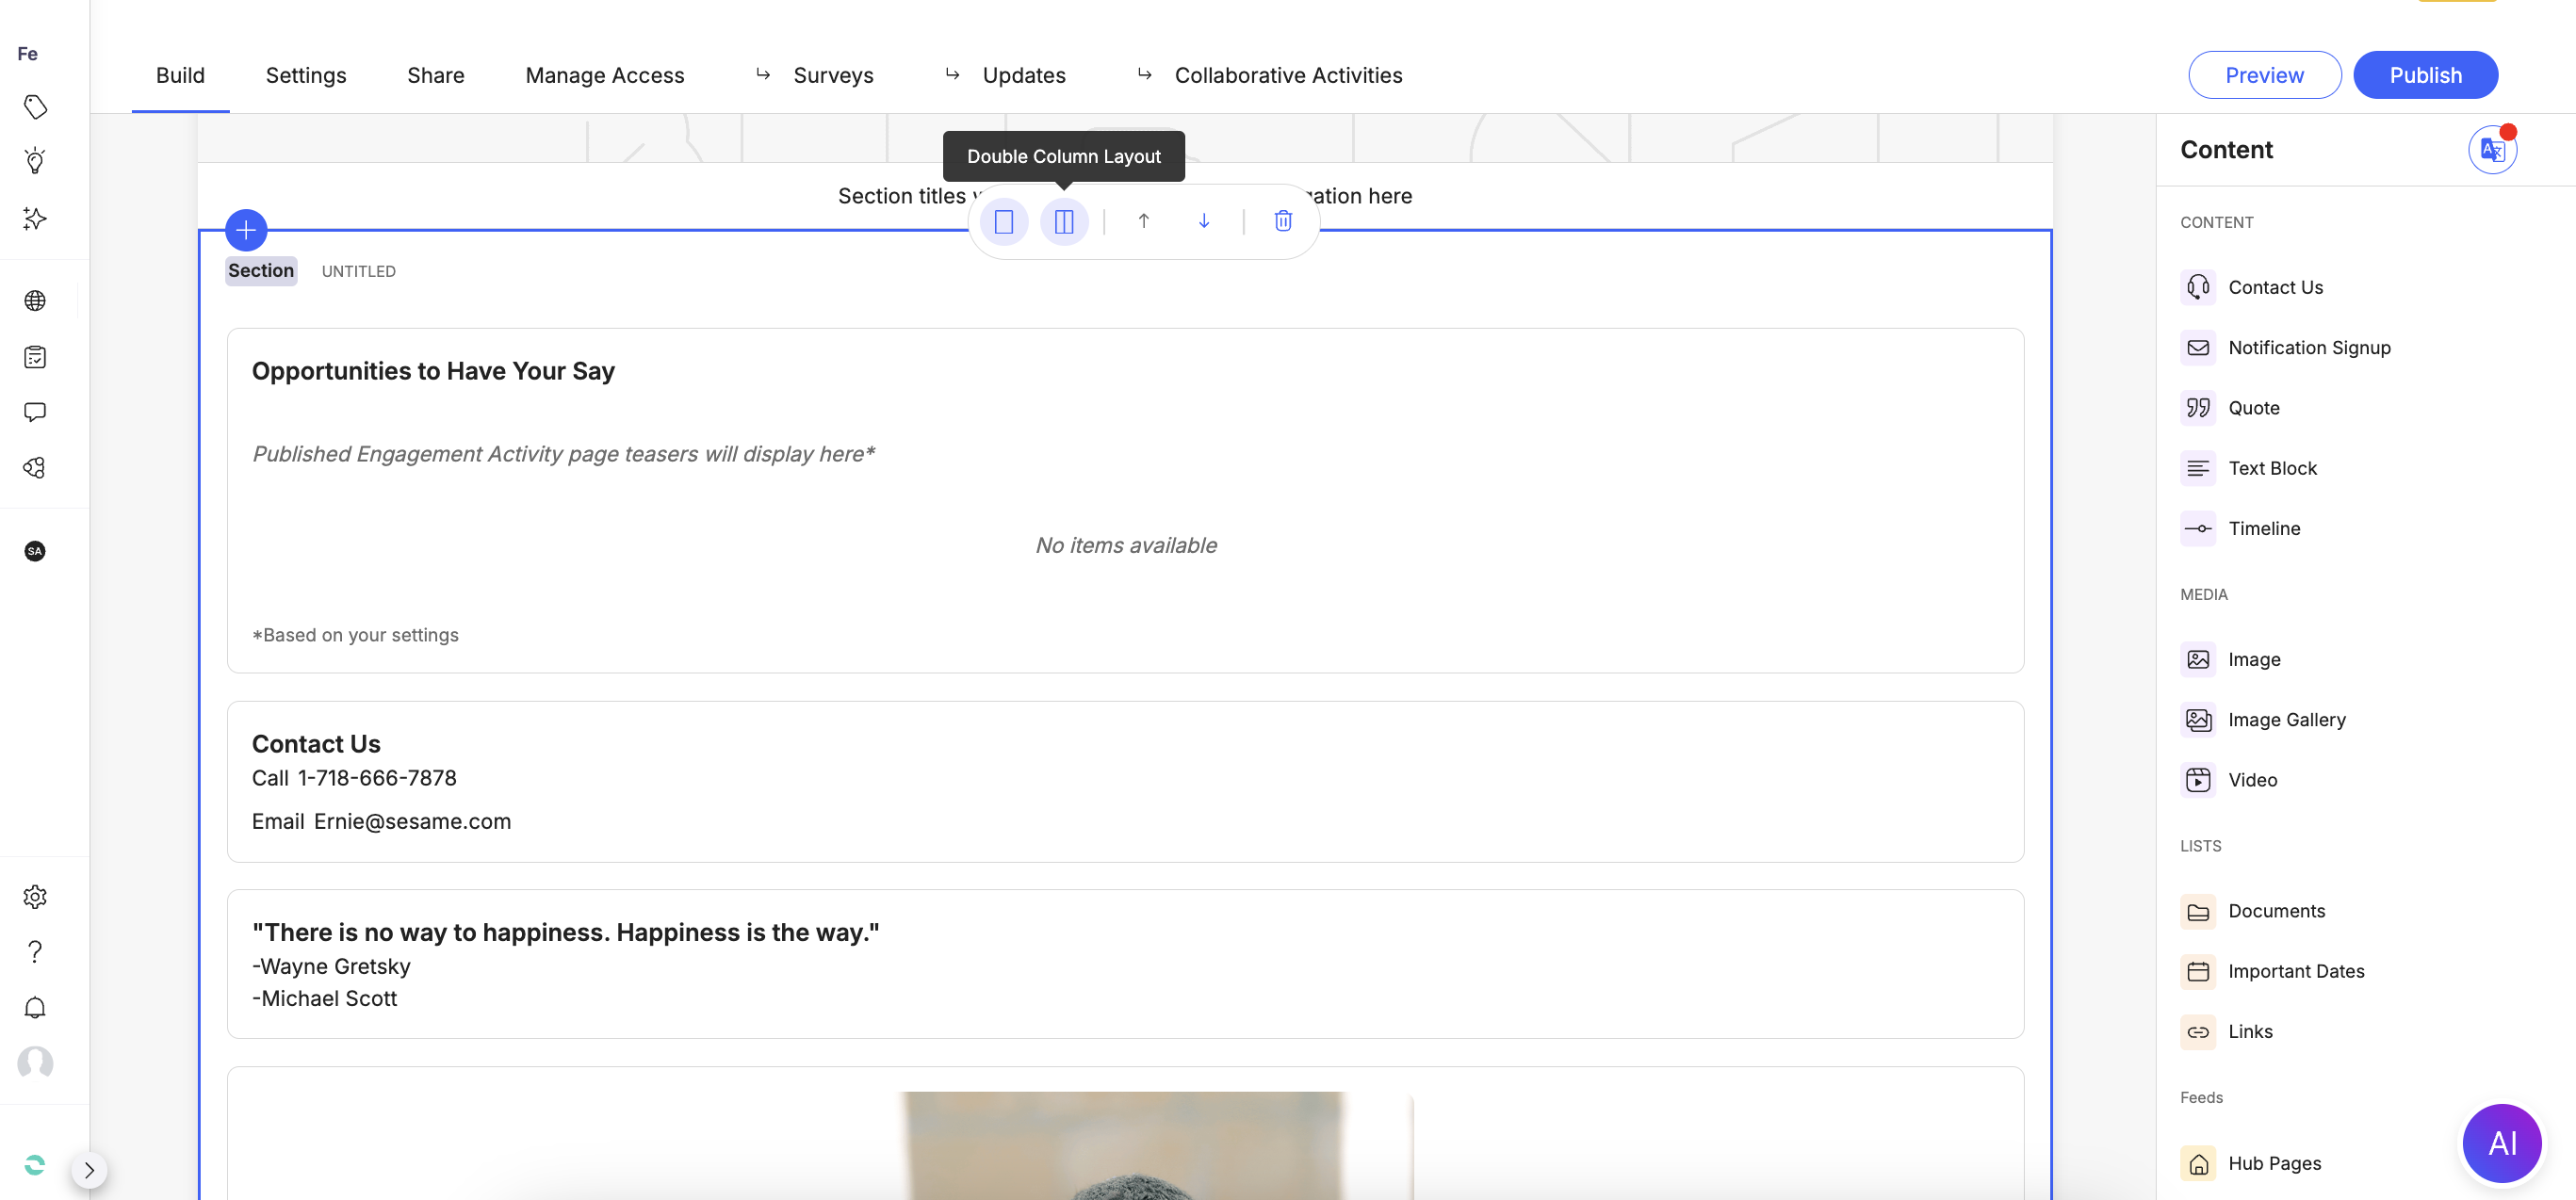Click the UNTITLED section title field
Viewport: 2576px width, 1200px height.
pyautogui.click(x=358, y=270)
